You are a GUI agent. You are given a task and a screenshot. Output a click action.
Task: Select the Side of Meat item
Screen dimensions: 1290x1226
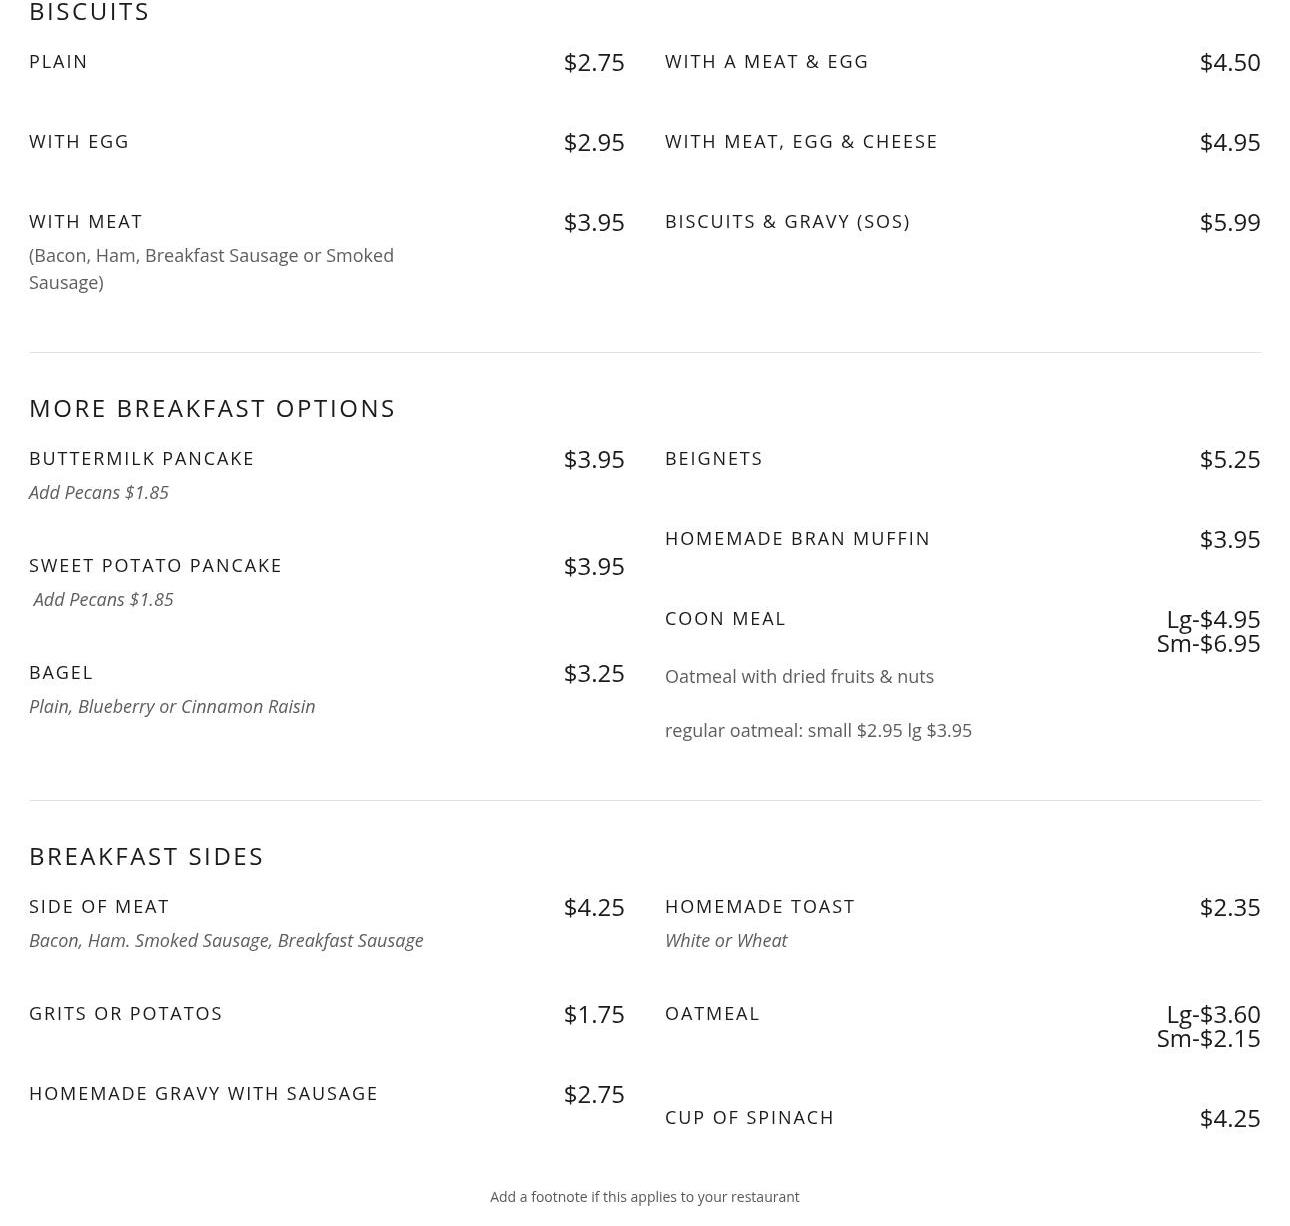coord(99,907)
